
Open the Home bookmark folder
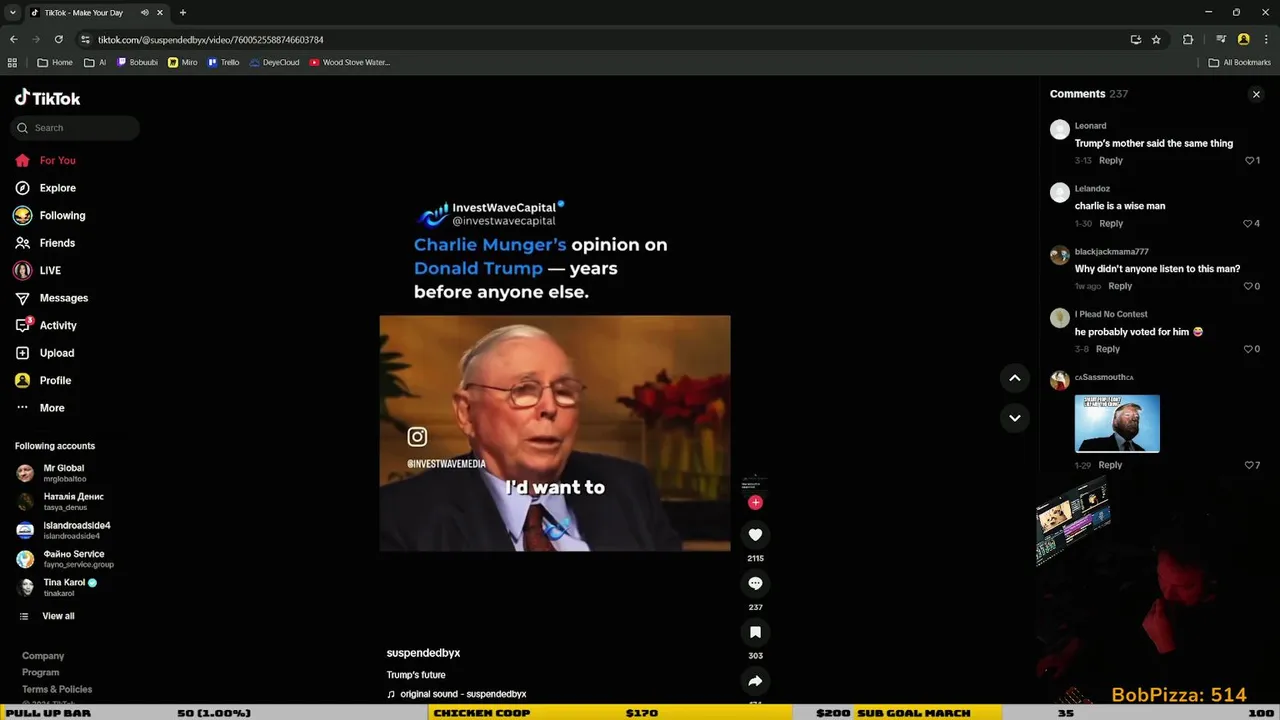(x=55, y=62)
